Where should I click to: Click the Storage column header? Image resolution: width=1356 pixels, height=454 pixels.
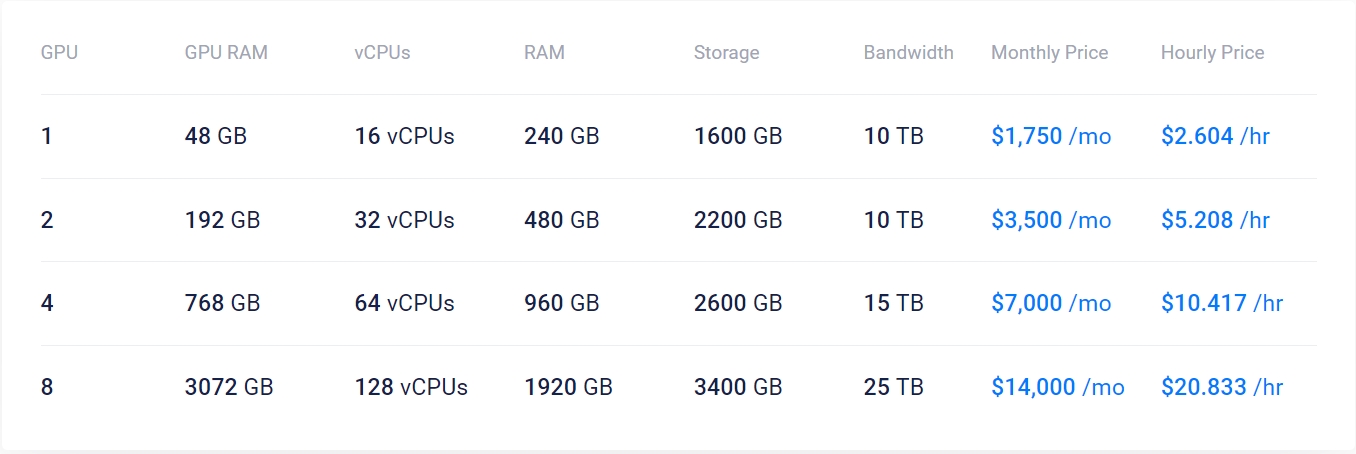coord(726,53)
